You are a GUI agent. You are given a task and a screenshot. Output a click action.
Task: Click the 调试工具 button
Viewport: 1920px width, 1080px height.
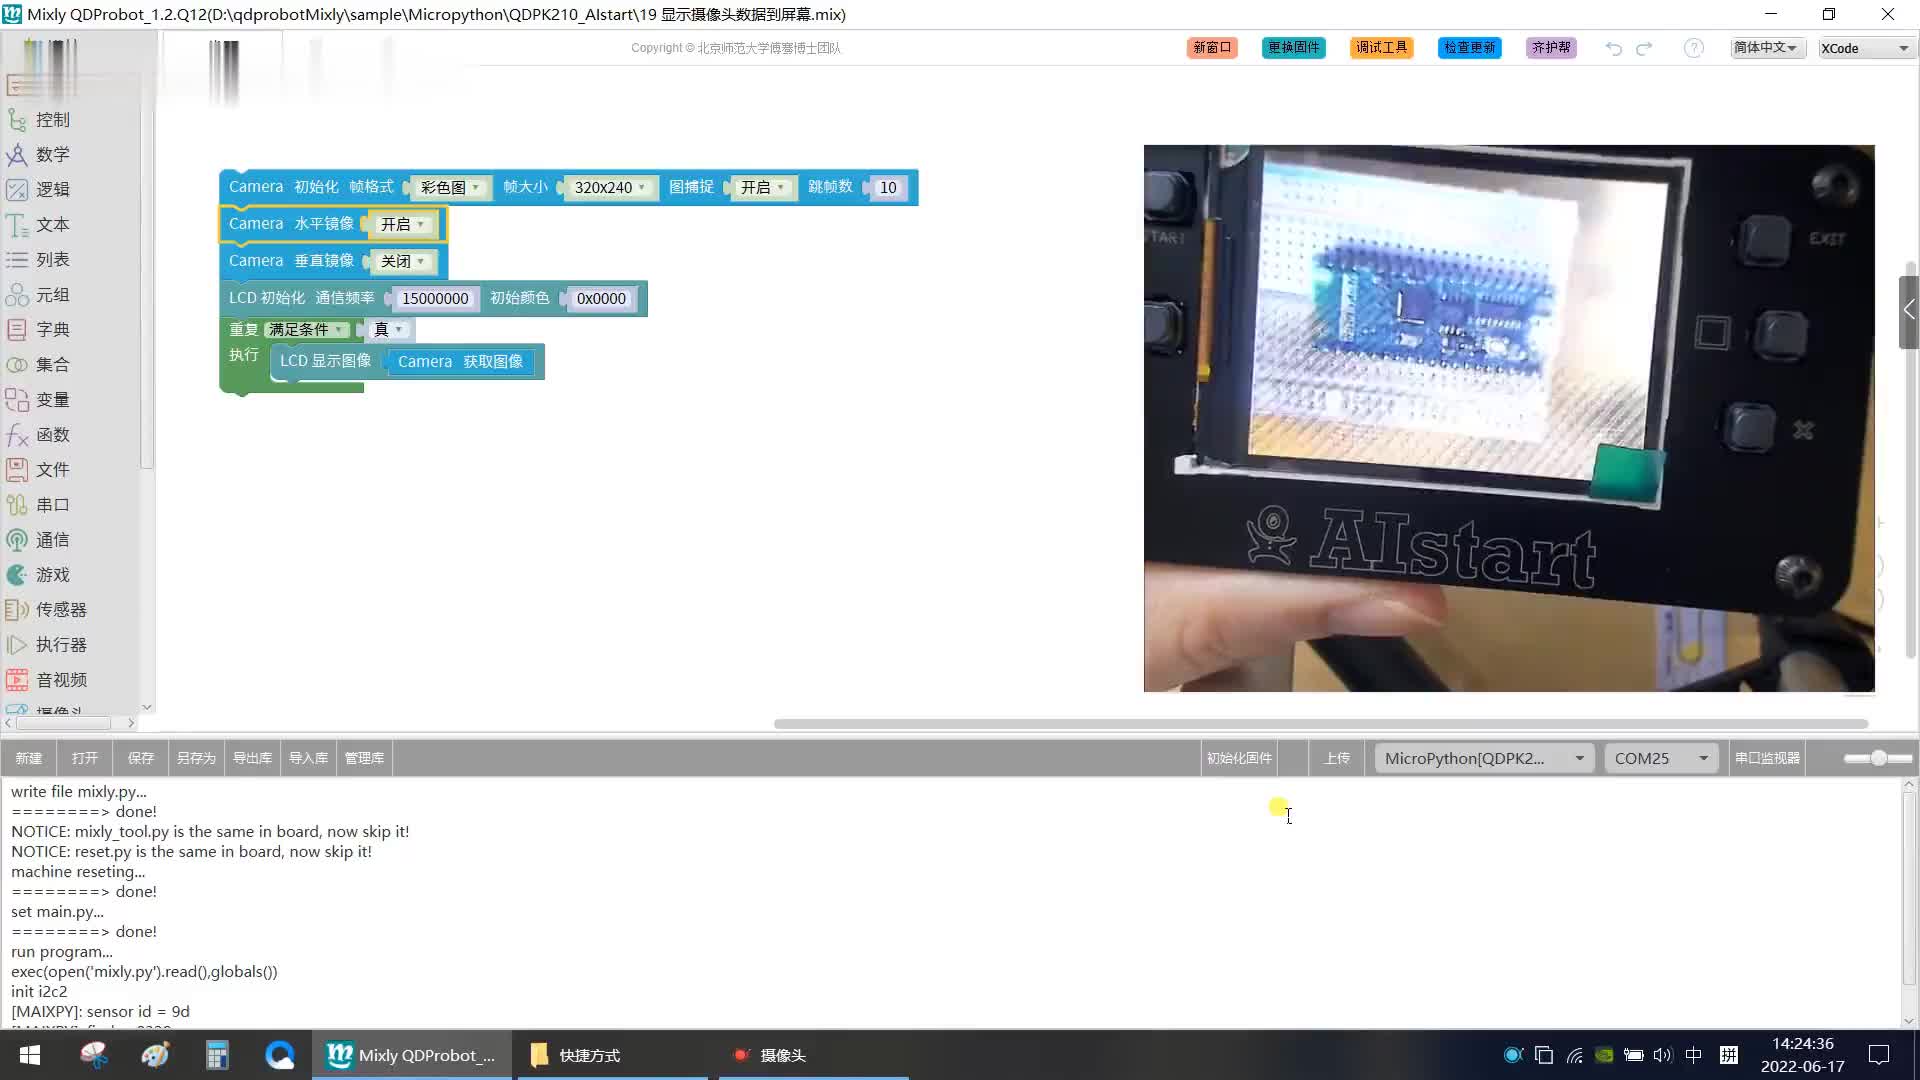pyautogui.click(x=1382, y=48)
